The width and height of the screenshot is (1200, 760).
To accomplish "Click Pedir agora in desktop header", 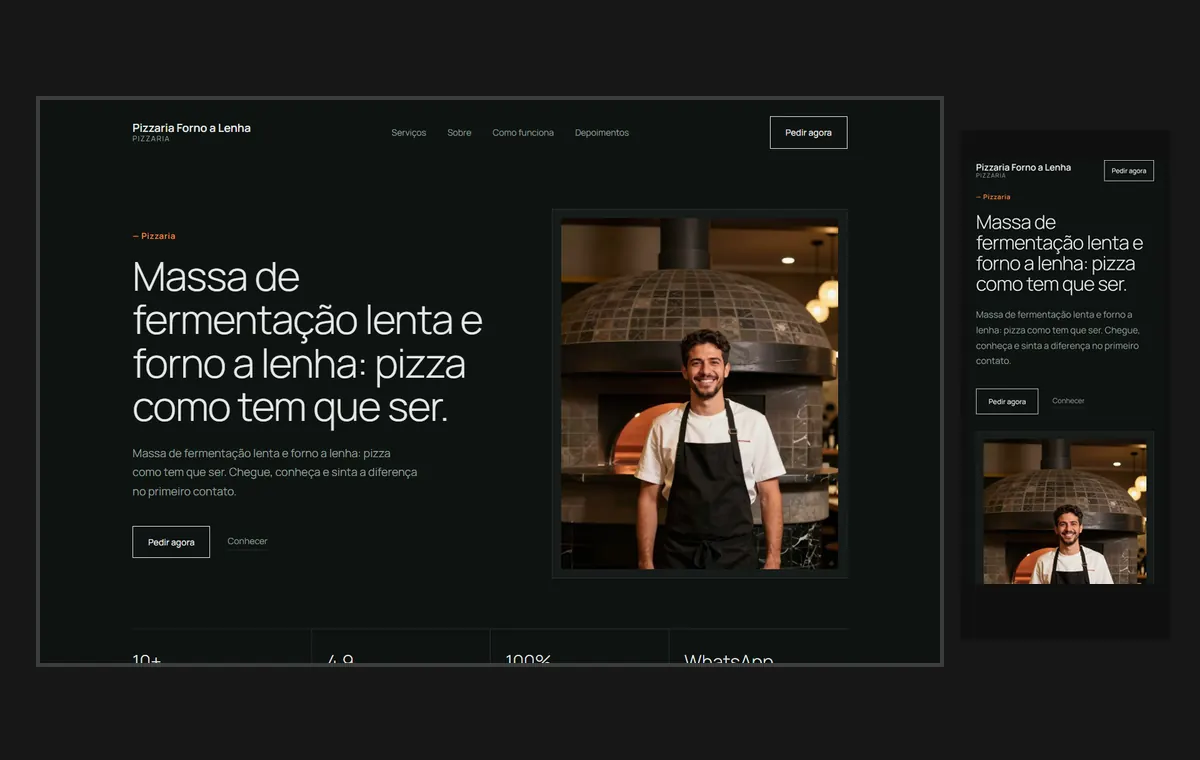I will 808,133.
